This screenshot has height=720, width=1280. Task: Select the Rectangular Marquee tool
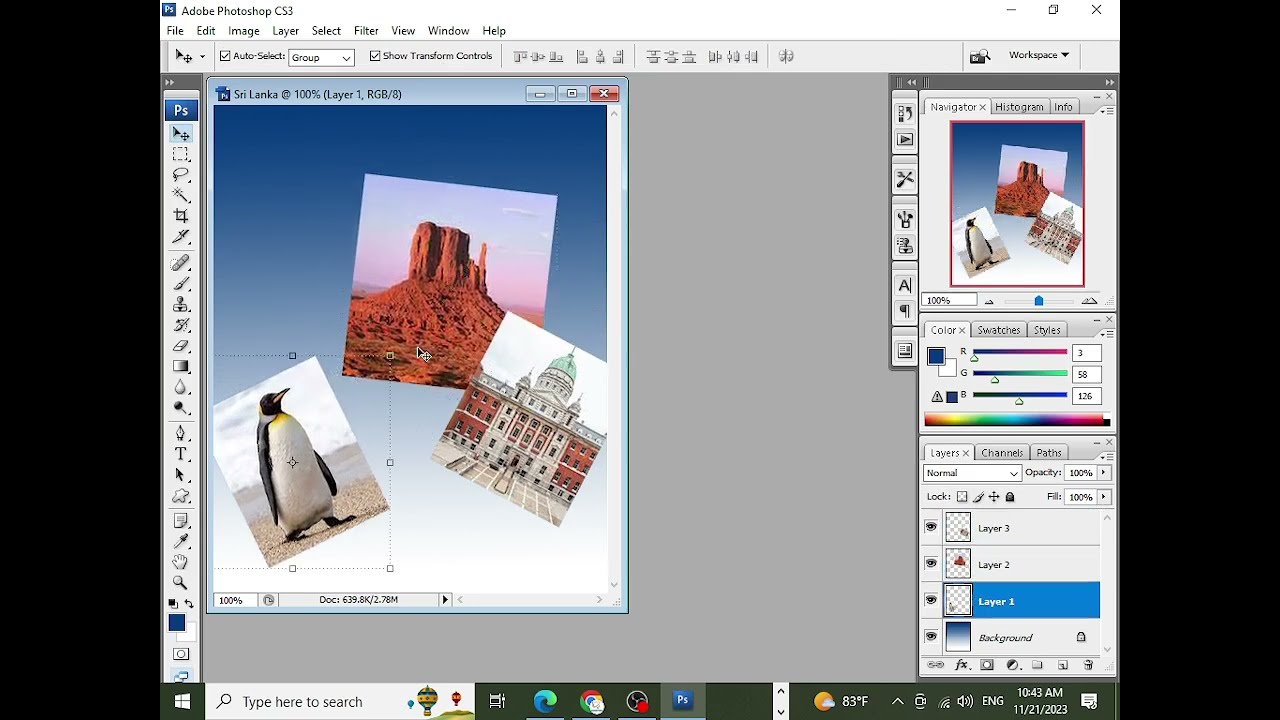(181, 154)
